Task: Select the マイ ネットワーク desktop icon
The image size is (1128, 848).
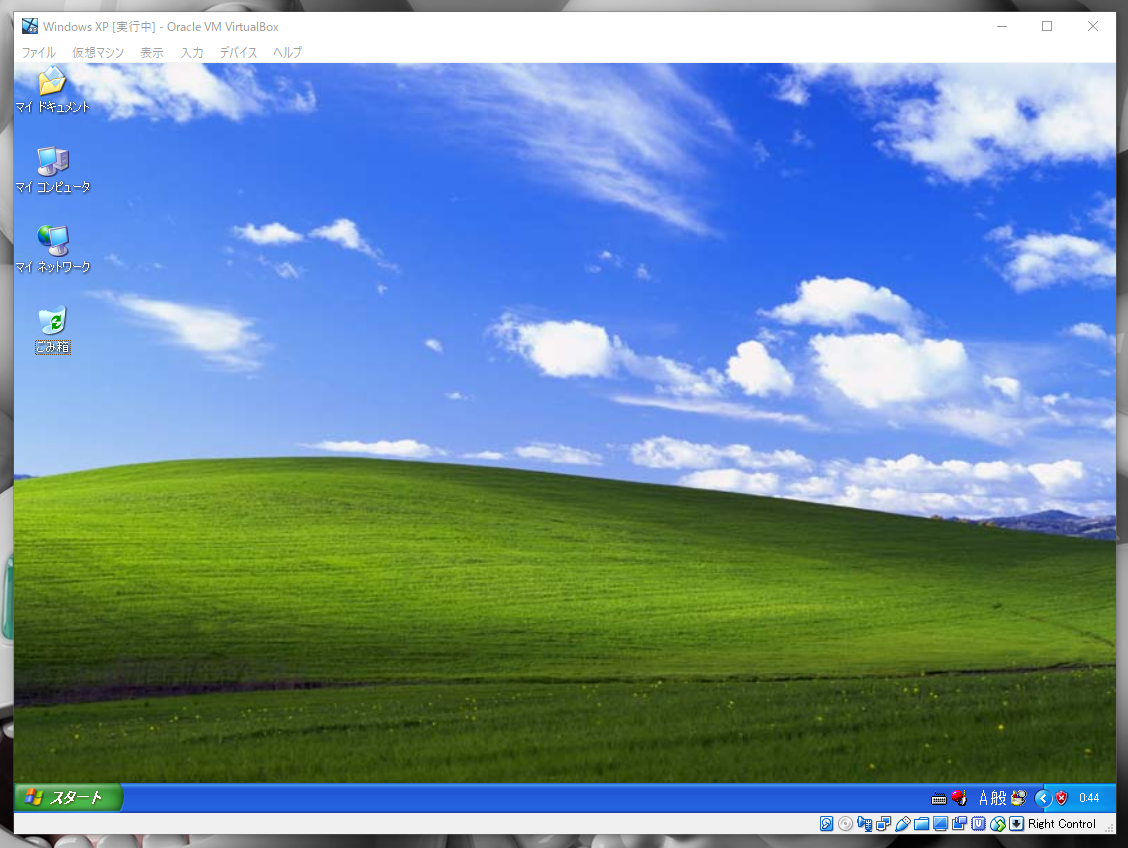Action: click(53, 250)
